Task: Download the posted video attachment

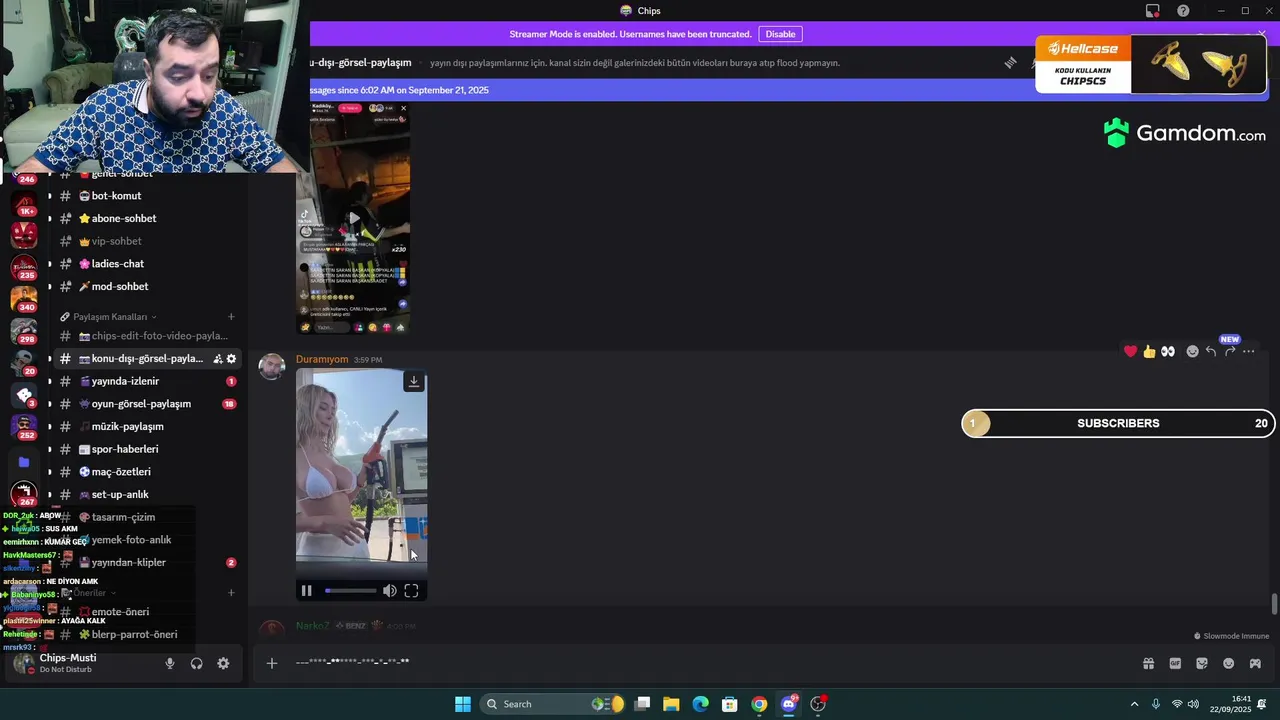Action: 413,381
